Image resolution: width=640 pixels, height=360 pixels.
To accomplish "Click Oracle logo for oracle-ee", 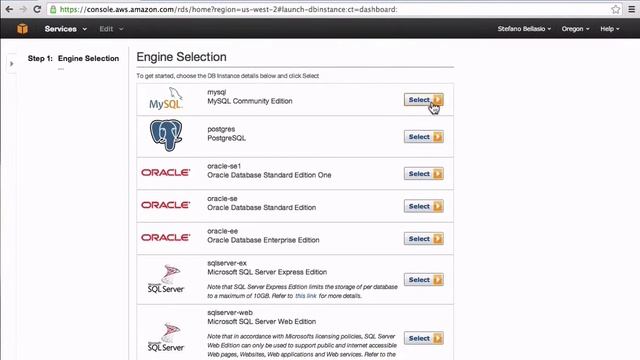I will pos(165,237).
